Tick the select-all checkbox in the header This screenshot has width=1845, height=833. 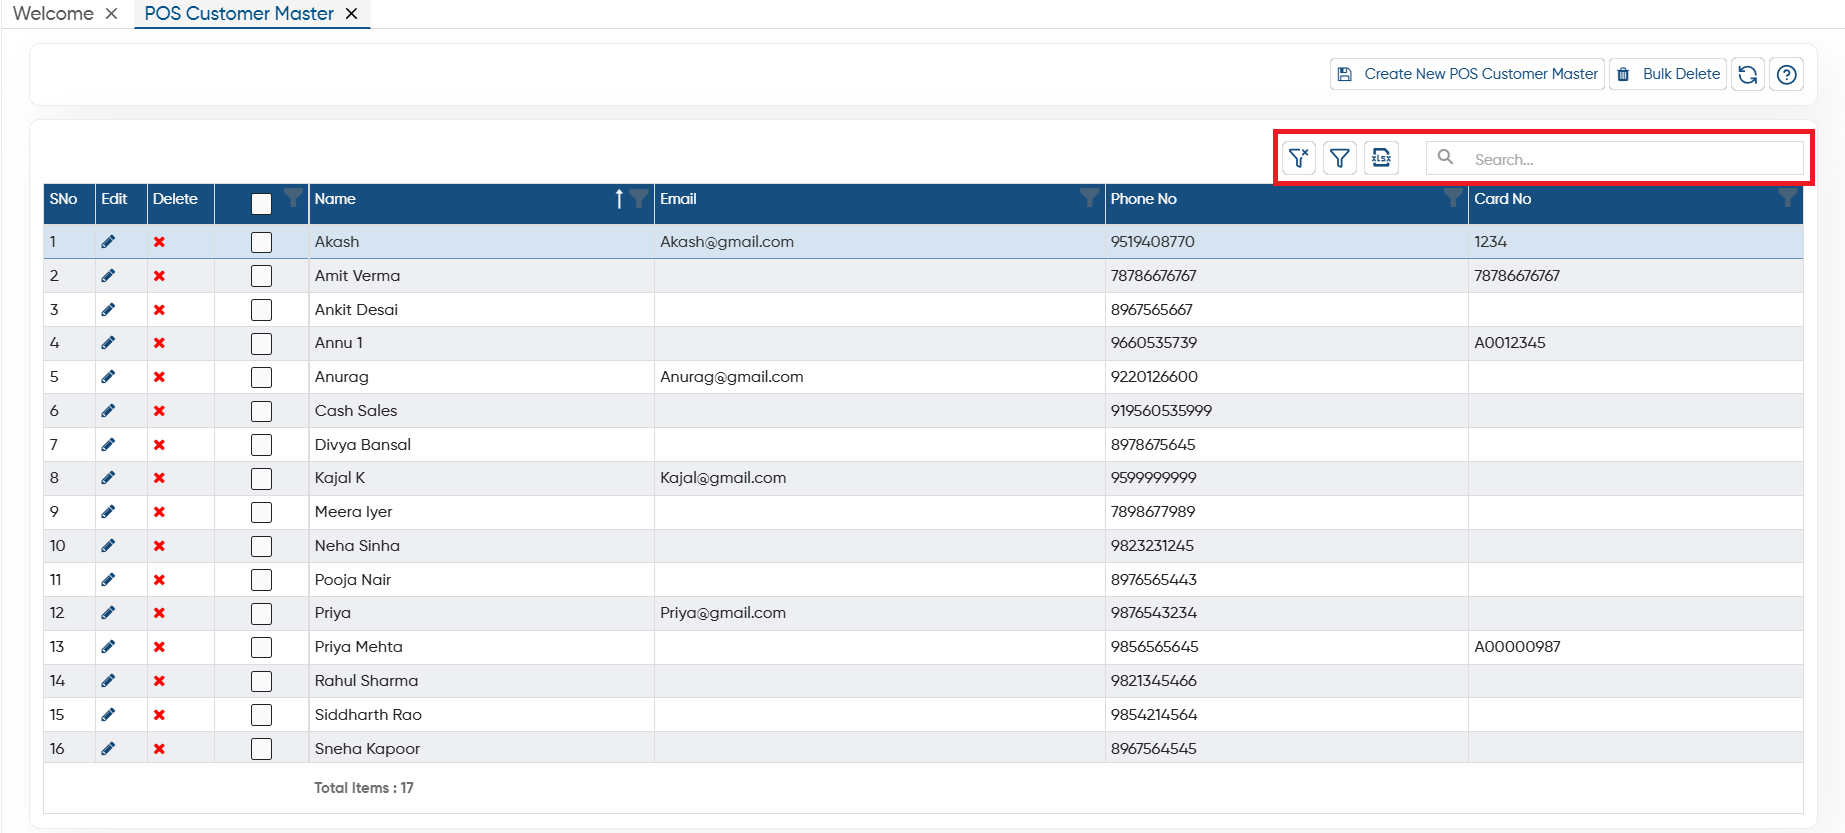click(261, 204)
